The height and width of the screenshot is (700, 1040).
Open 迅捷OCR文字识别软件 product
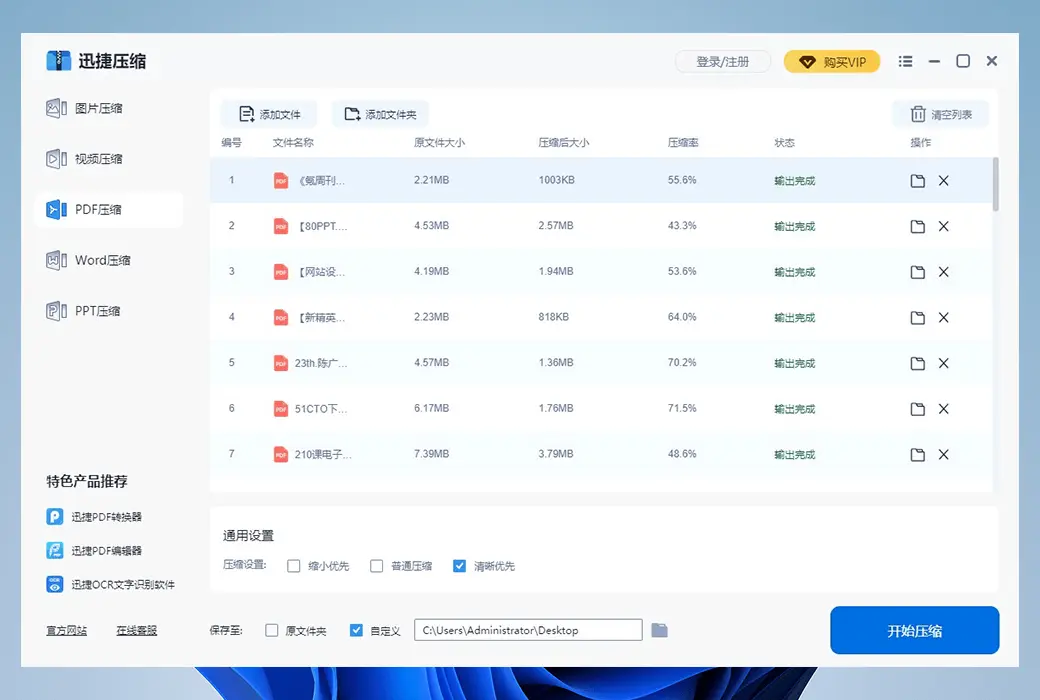click(111, 585)
